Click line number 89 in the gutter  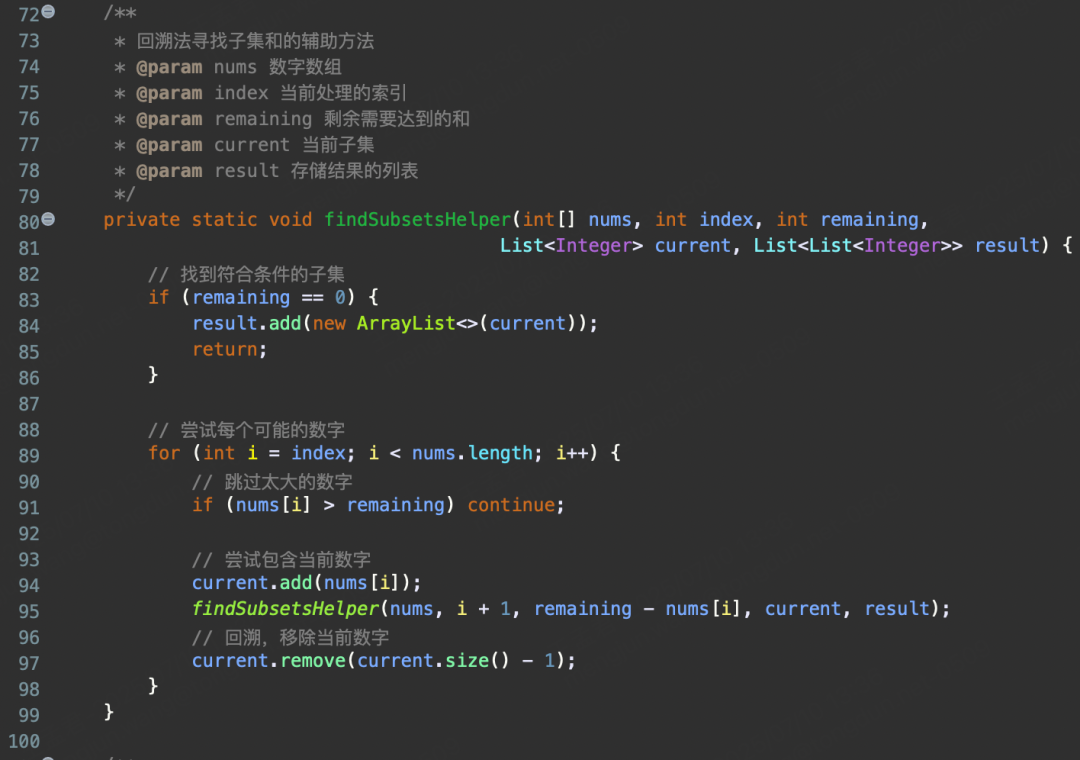(29, 455)
